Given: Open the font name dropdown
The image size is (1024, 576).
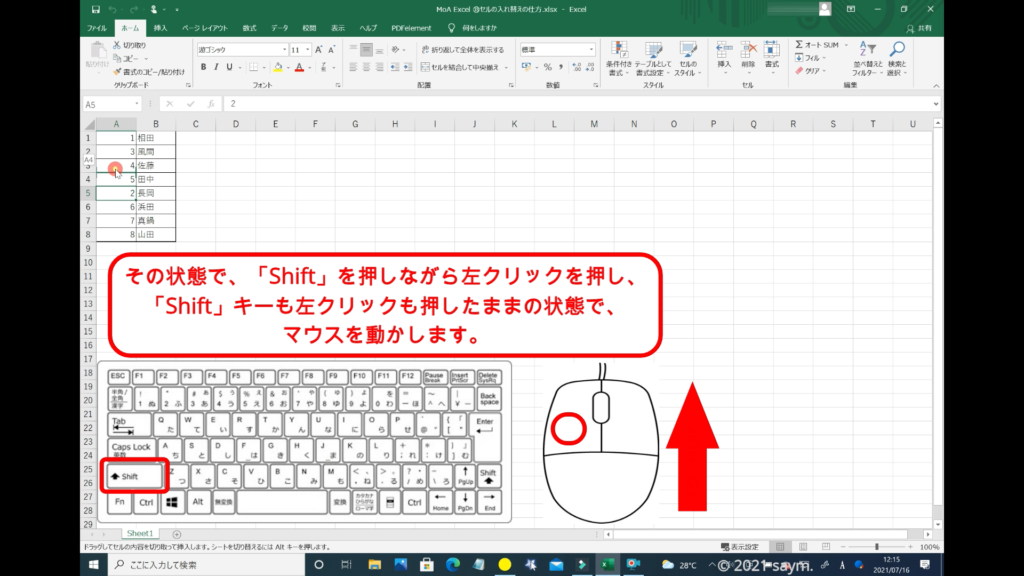Looking at the screenshot, I should (282, 49).
